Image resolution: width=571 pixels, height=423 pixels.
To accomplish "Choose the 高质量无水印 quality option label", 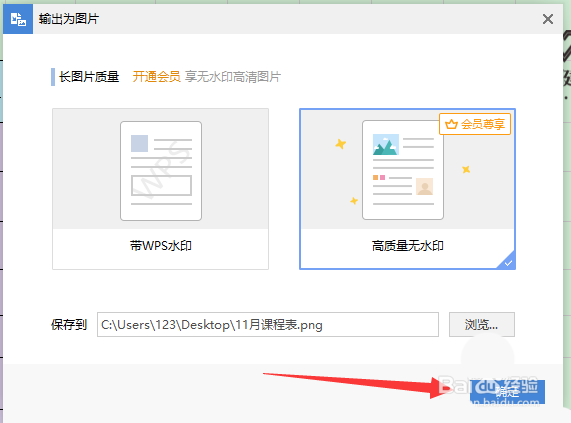I will tap(407, 246).
